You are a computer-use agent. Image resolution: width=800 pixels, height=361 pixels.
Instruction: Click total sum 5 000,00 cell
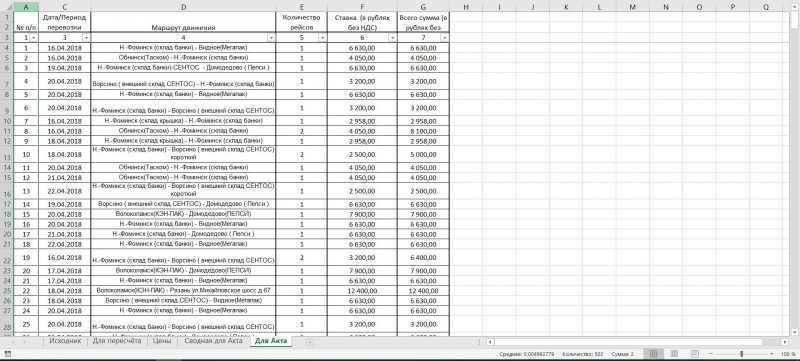click(423, 154)
